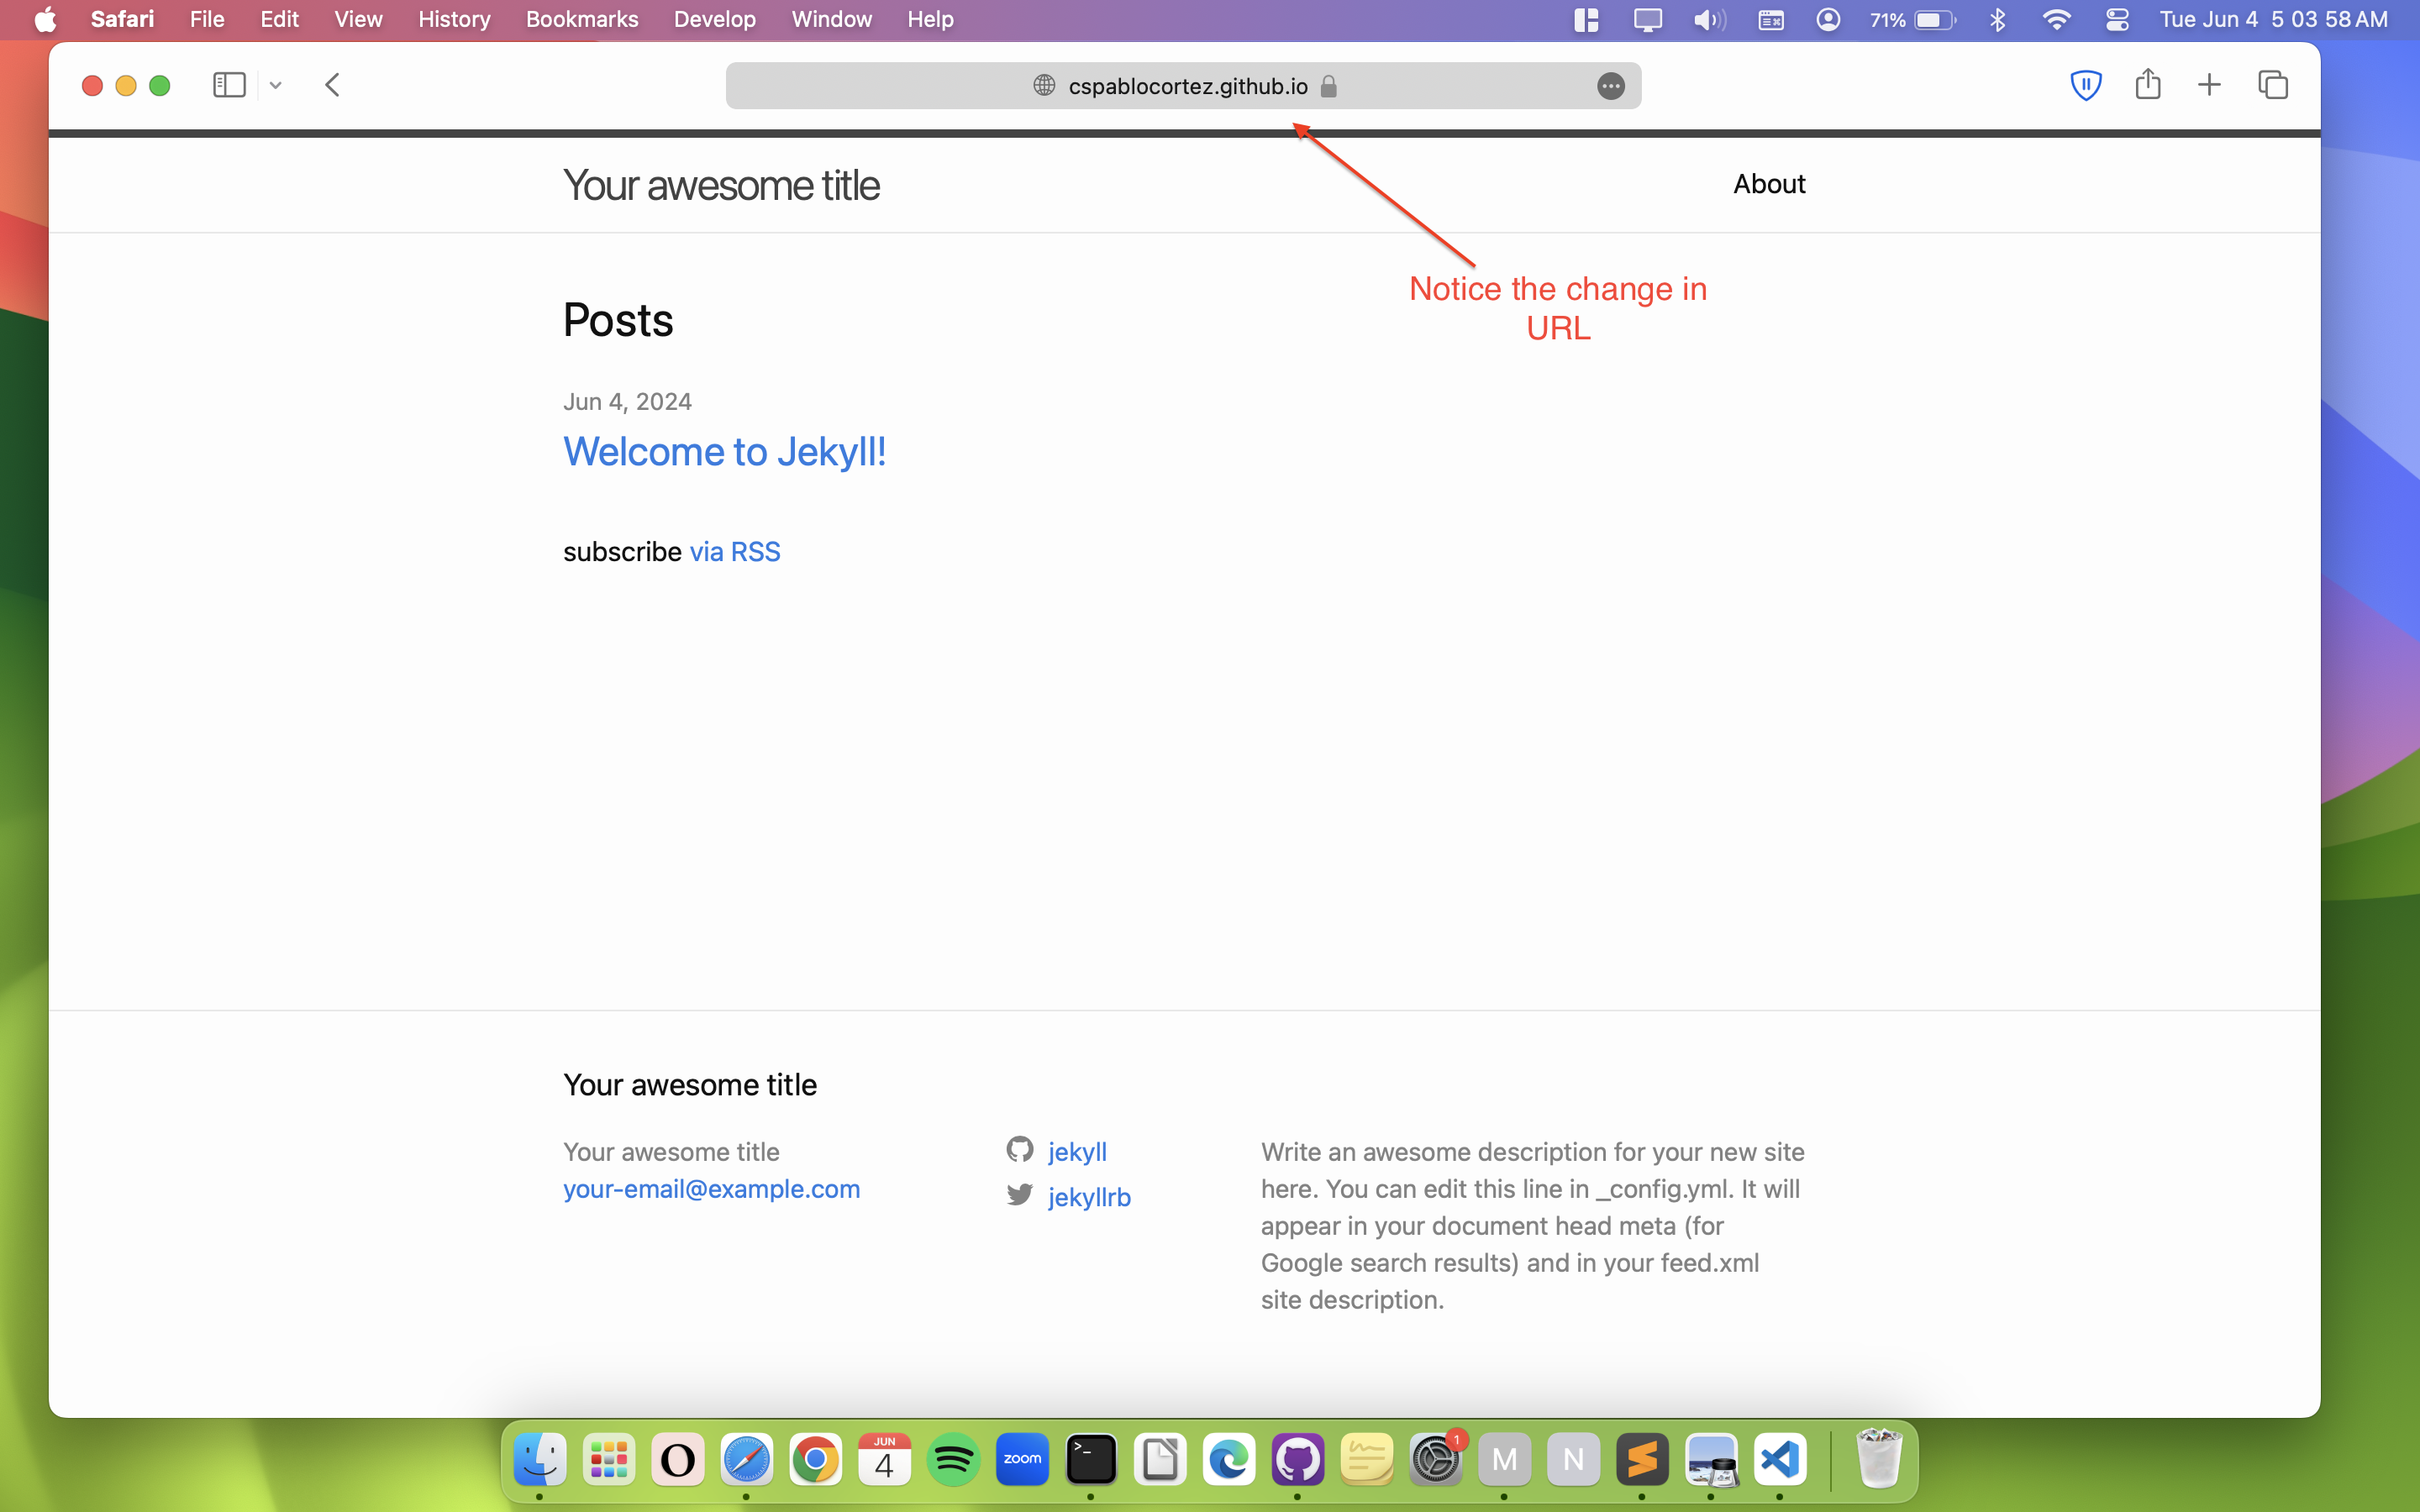Viewport: 2420px width, 1512px height.
Task: Open Control Center in the menu bar
Action: [2117, 20]
